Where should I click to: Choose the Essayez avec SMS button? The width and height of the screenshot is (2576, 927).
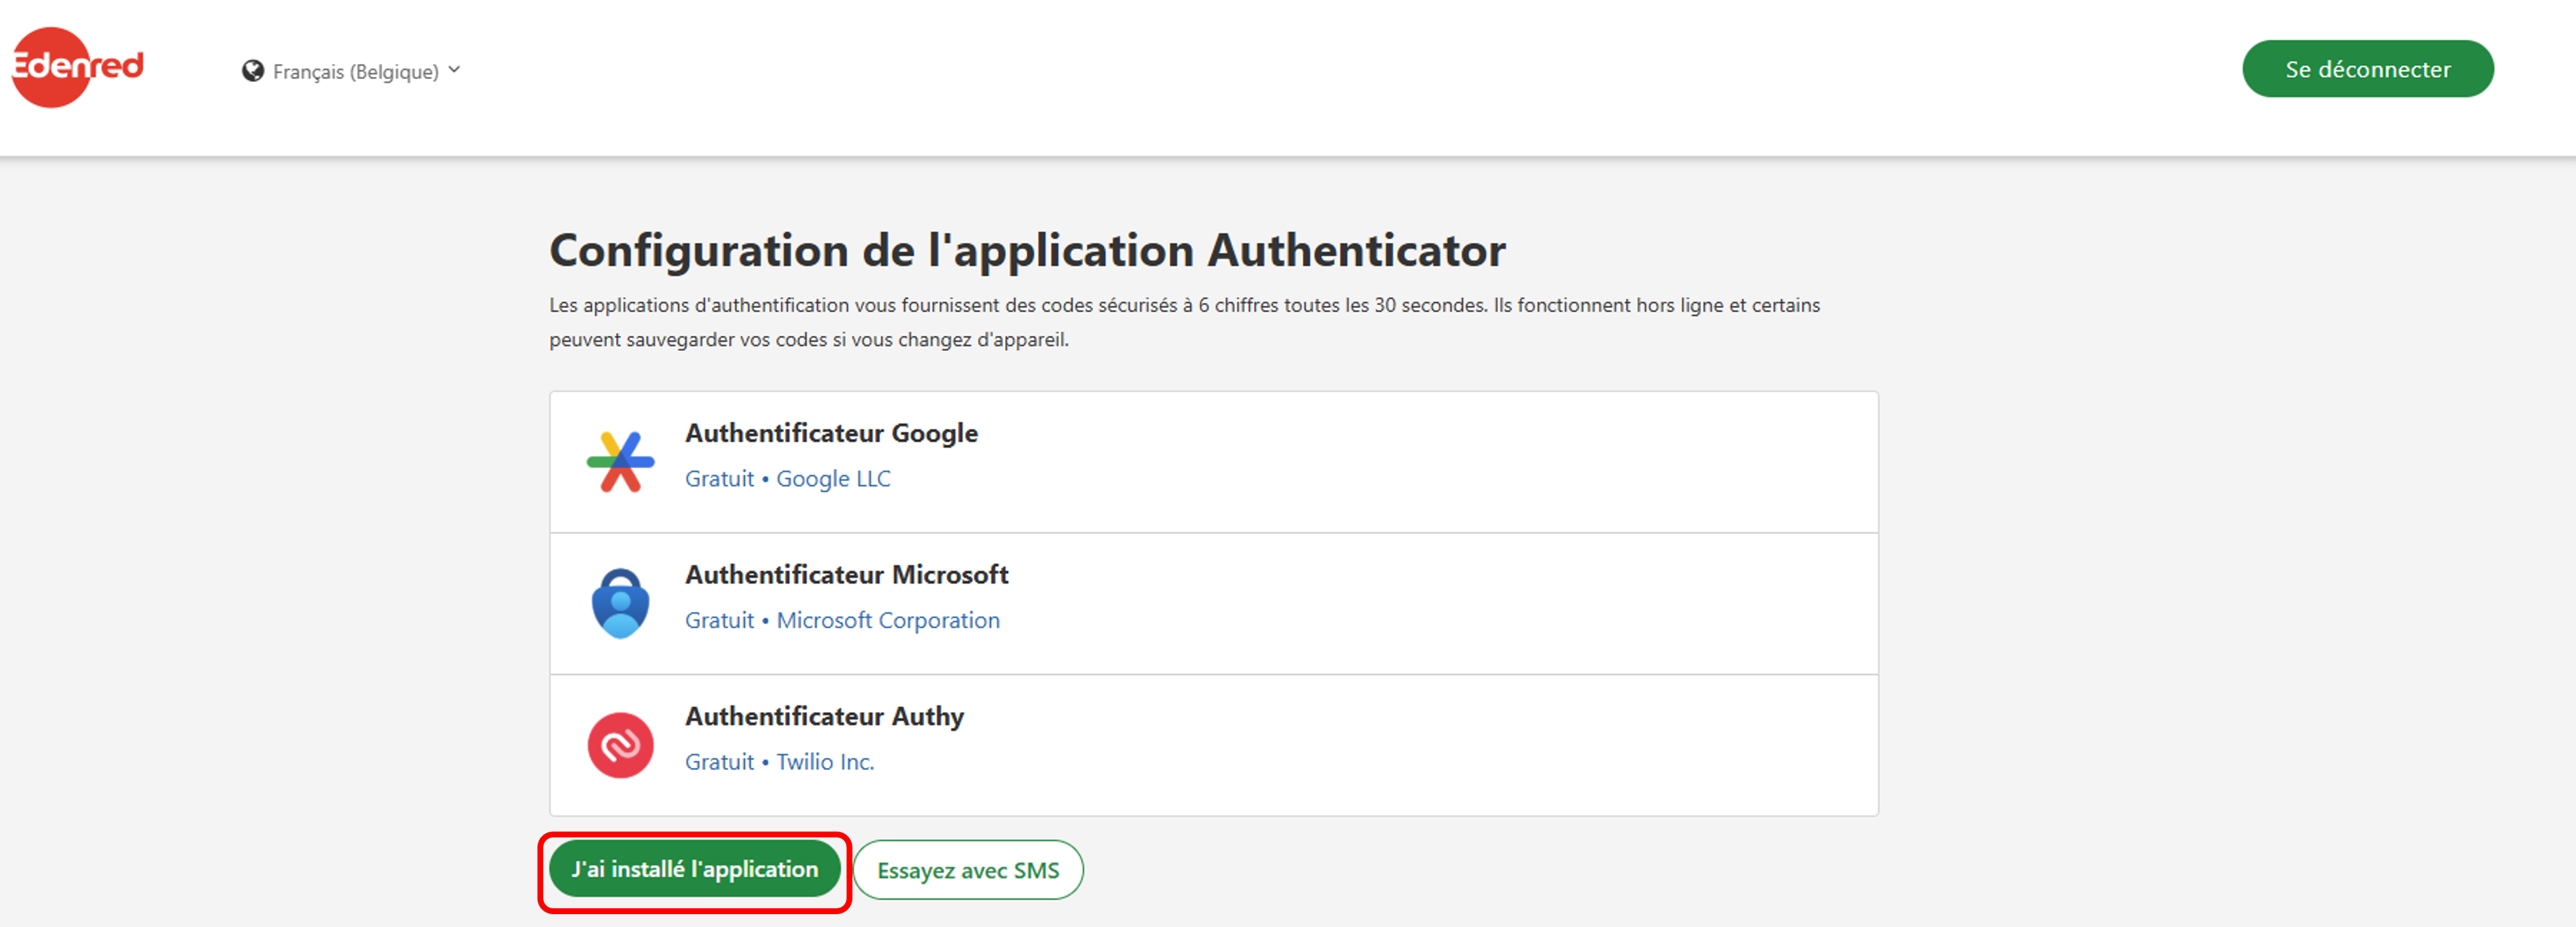click(968, 870)
